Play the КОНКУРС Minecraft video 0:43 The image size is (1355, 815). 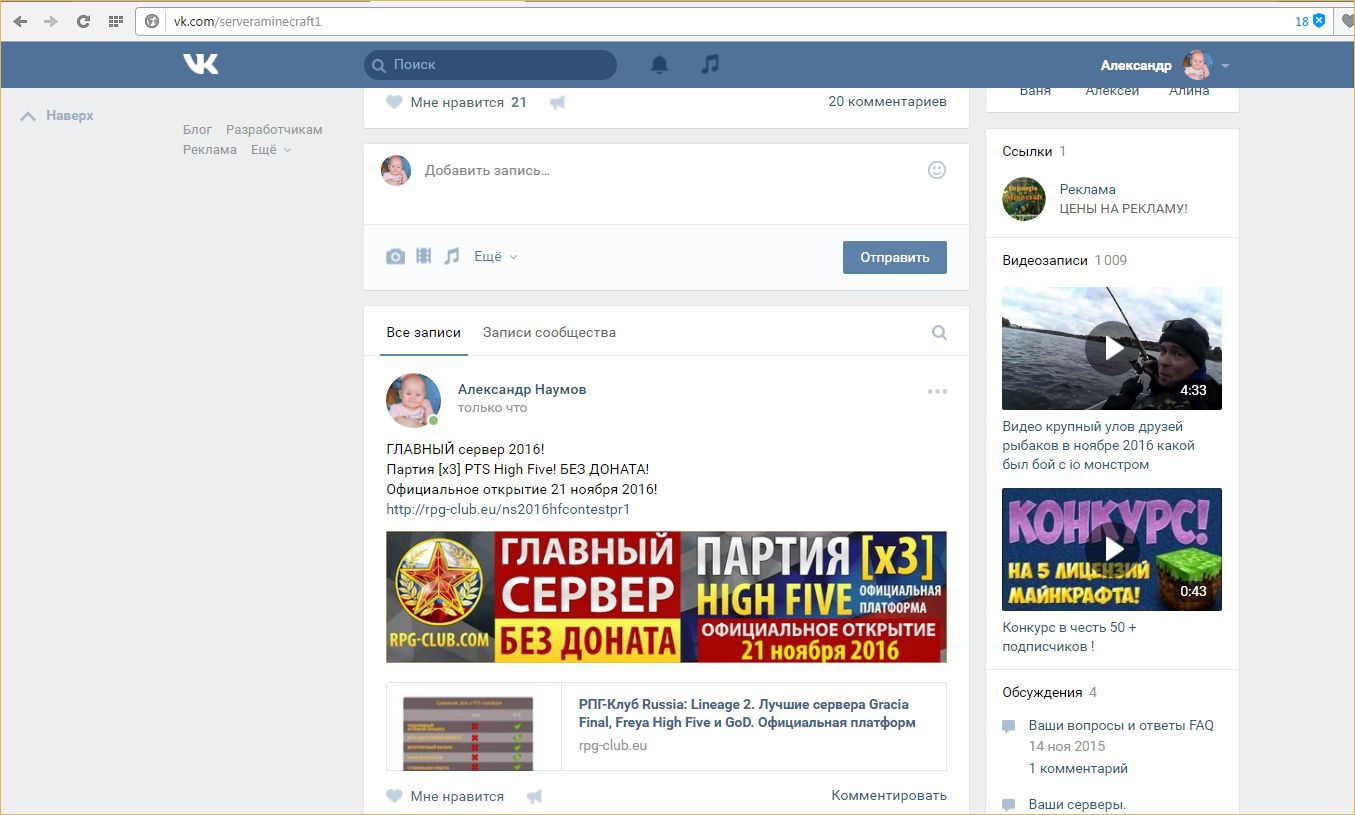pyautogui.click(x=1112, y=549)
